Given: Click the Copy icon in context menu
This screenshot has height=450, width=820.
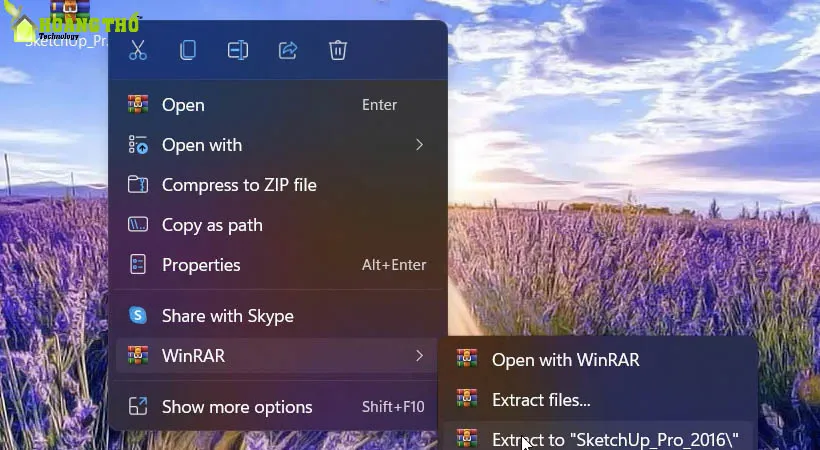Looking at the screenshot, I should pyautogui.click(x=188, y=50).
